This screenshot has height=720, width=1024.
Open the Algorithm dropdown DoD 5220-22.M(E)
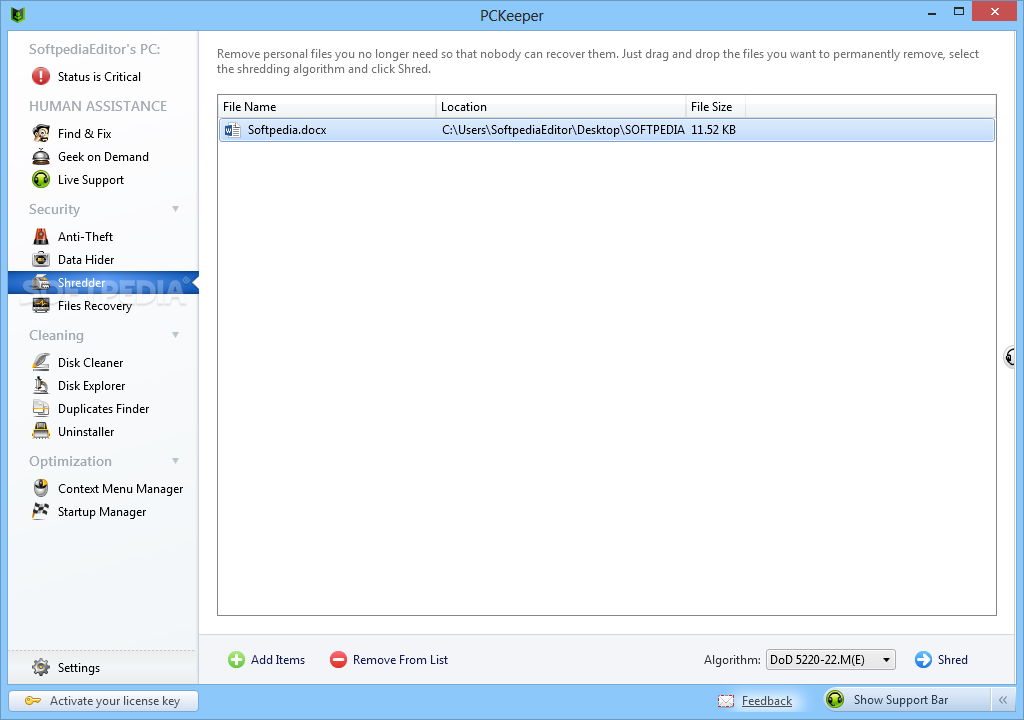[x=830, y=660]
